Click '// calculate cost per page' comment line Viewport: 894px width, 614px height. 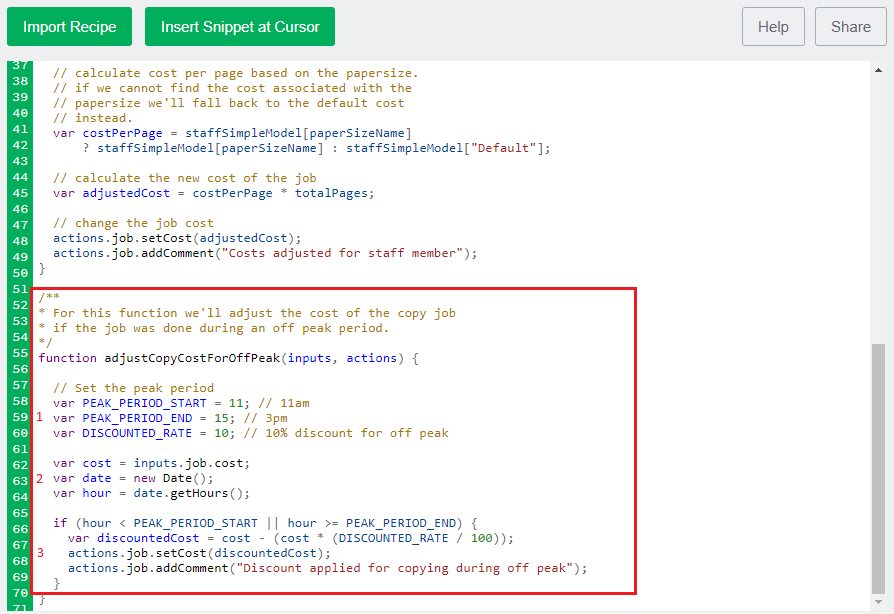pyautogui.click(x=235, y=73)
